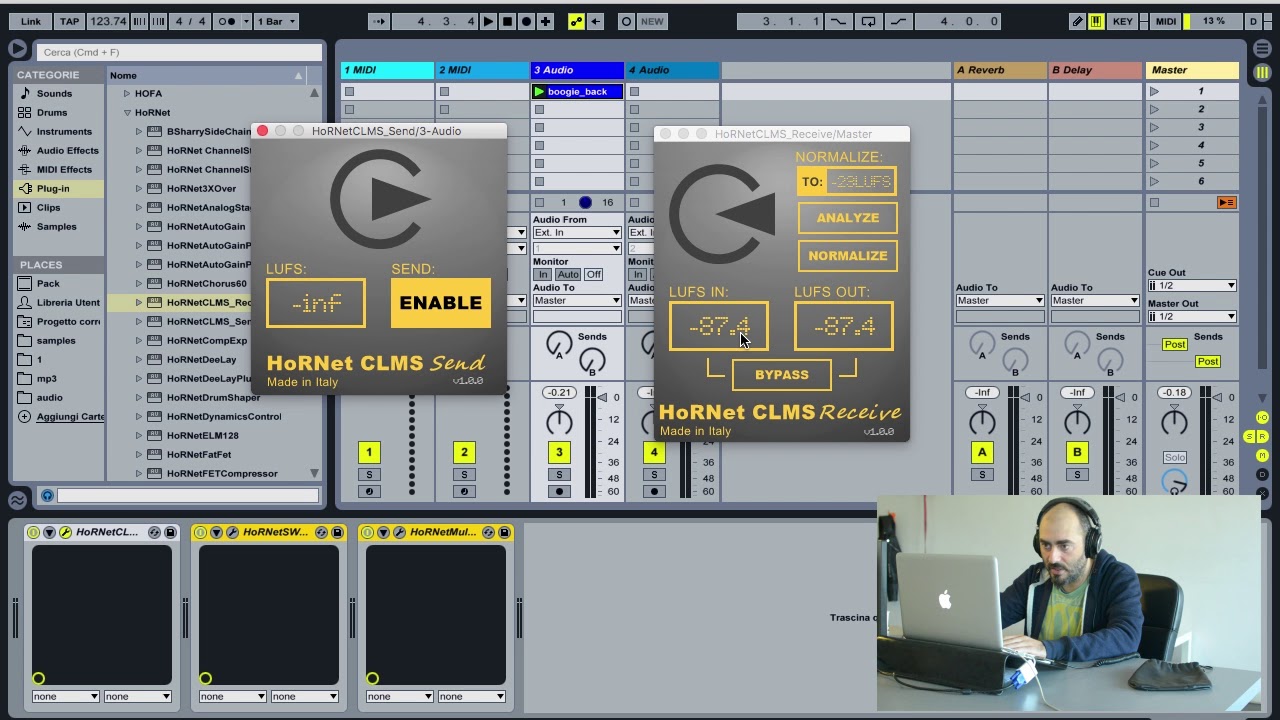
Task: Toggle Draw Mode pencil icon
Action: point(1077,21)
